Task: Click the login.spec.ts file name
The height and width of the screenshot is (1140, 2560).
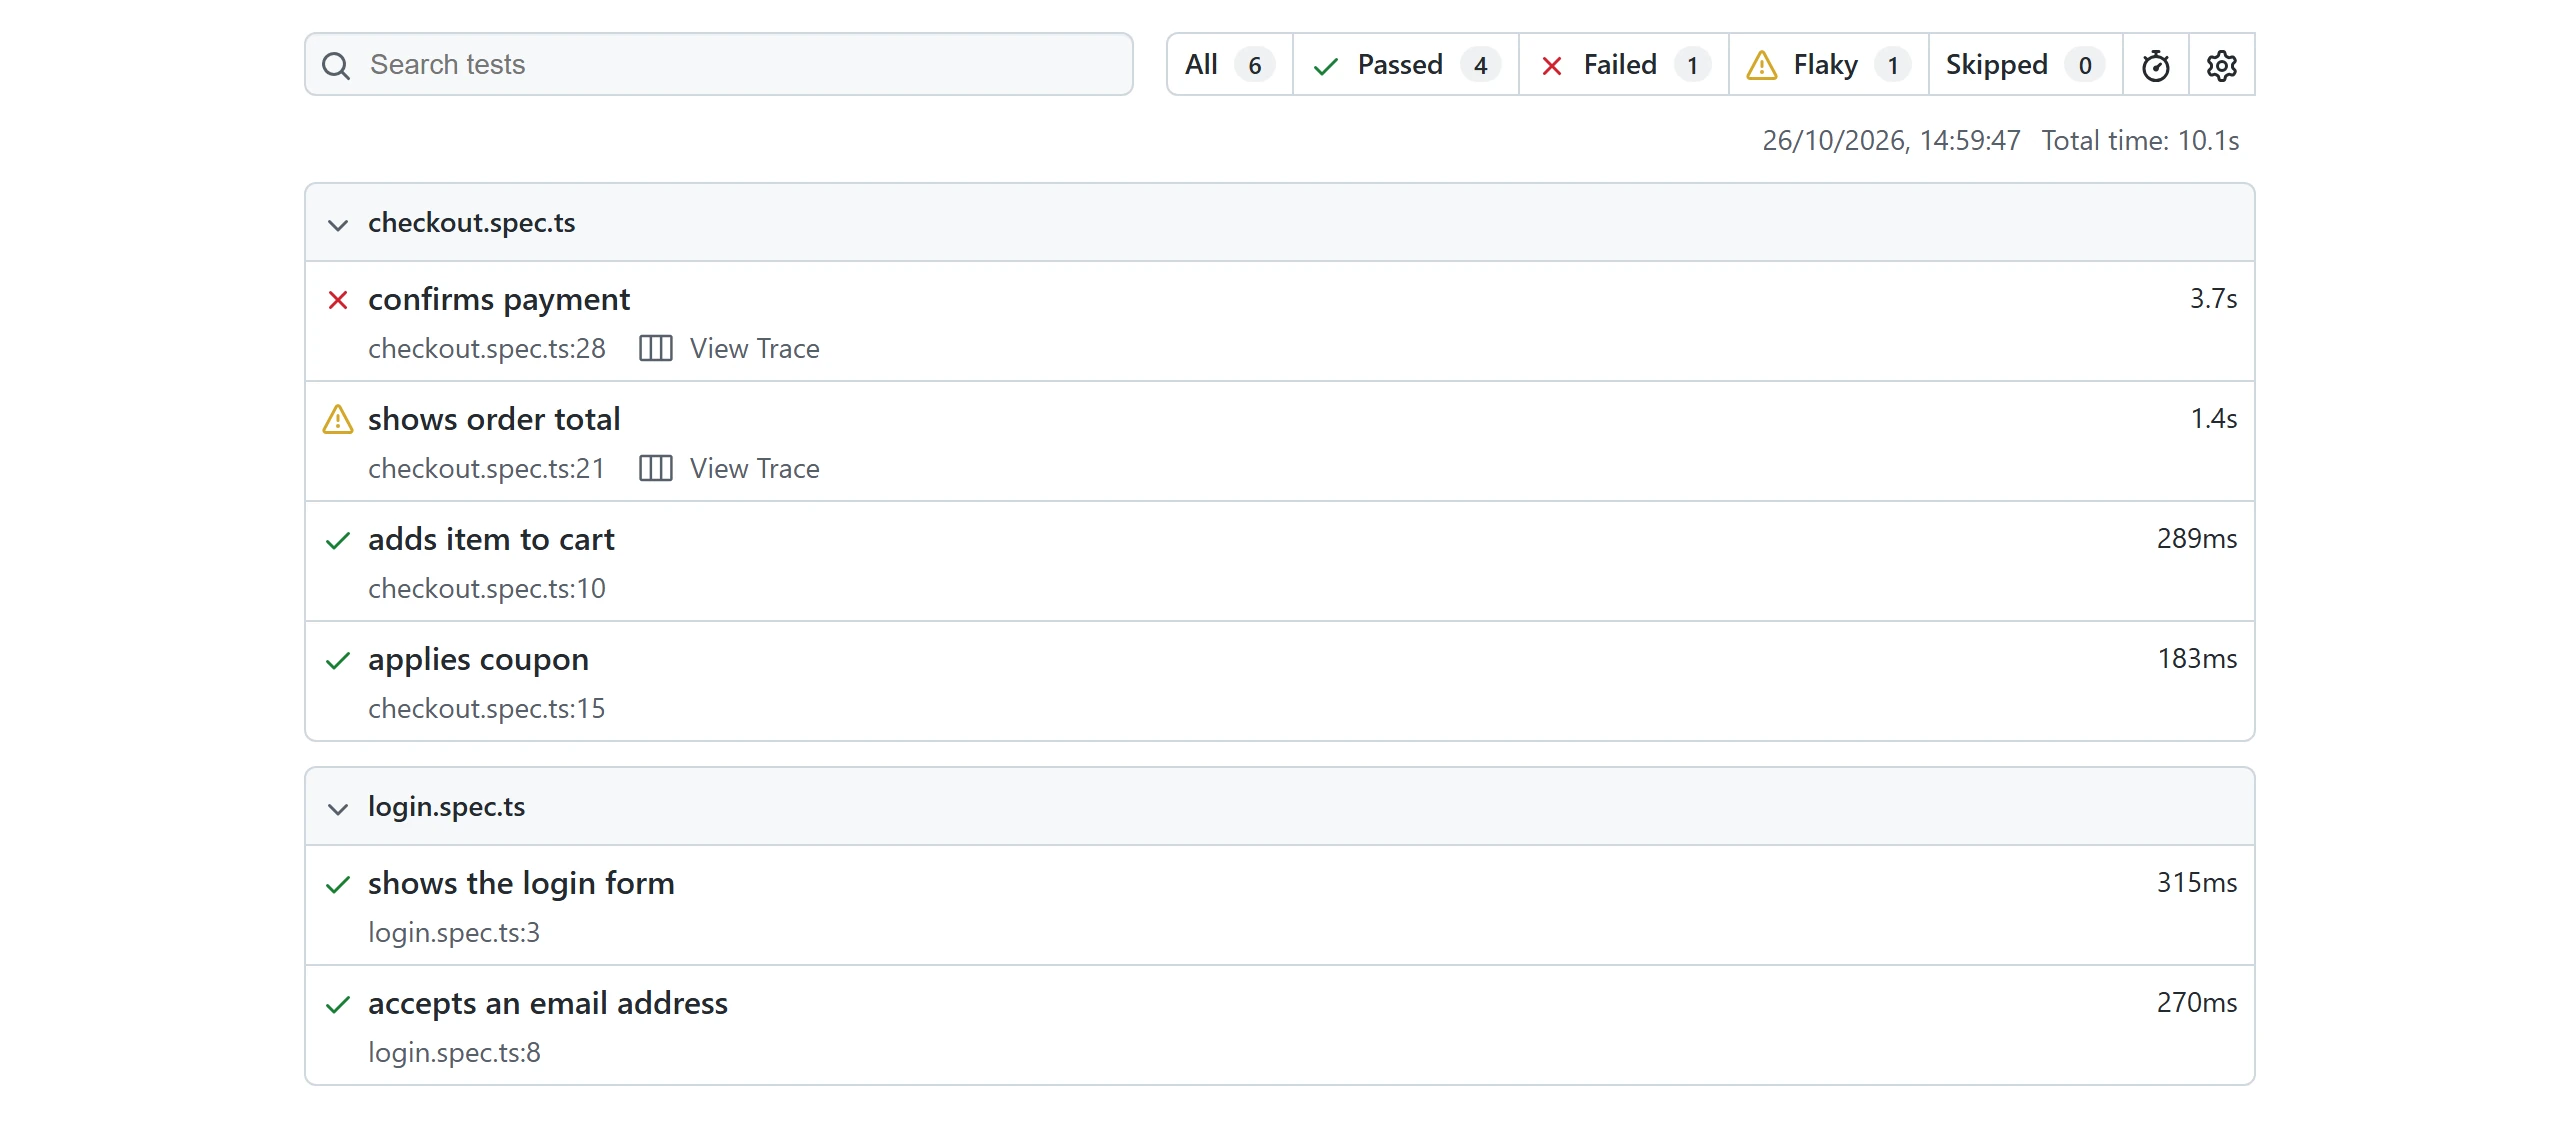Action: (447, 806)
